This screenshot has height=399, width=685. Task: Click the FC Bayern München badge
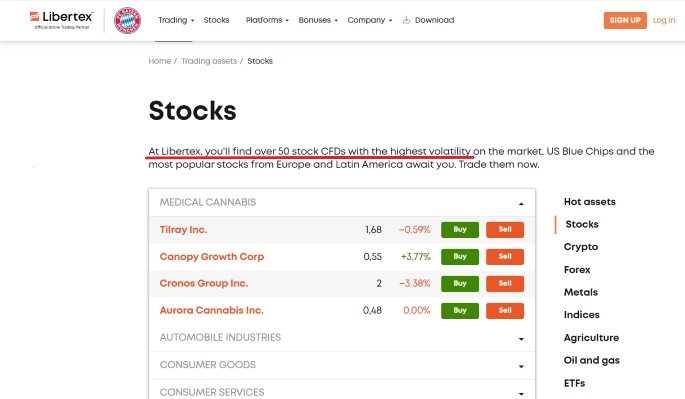tap(127, 20)
